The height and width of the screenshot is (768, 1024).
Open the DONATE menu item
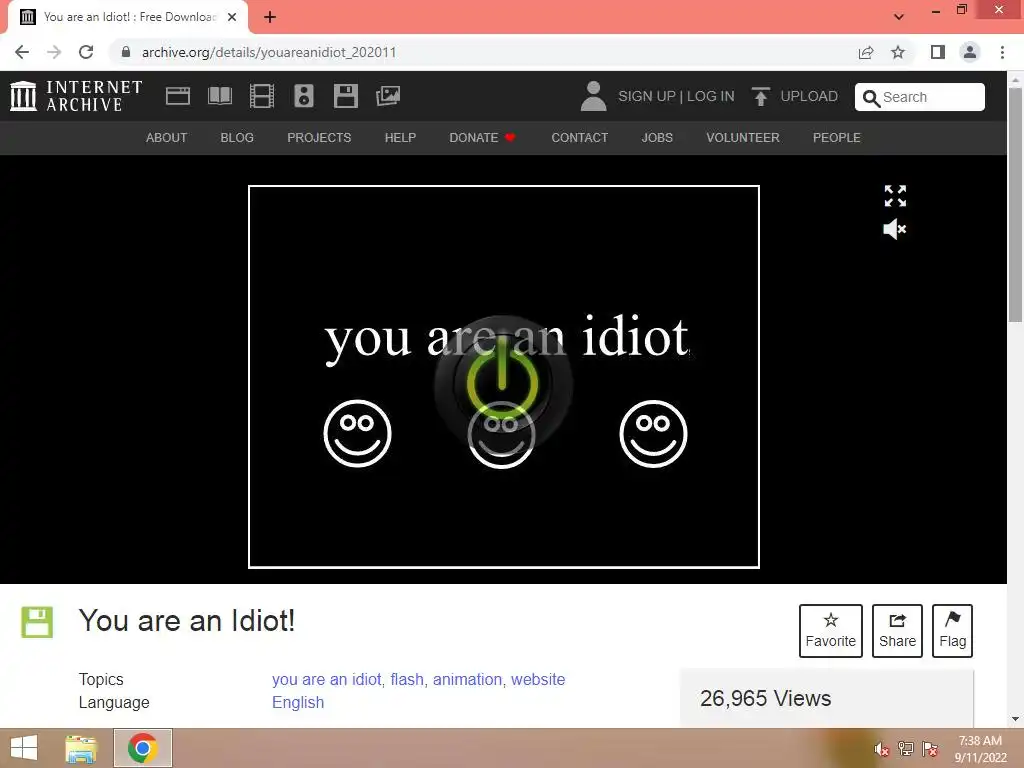482,138
